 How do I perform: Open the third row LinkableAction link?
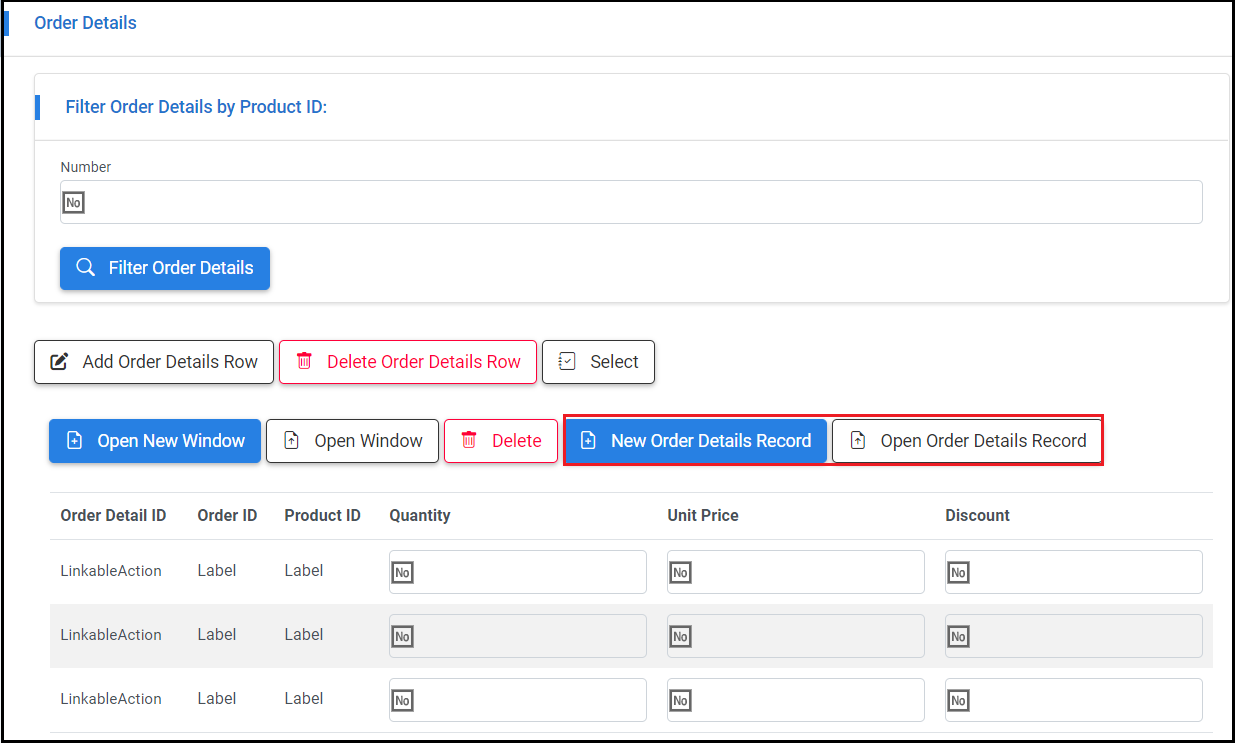click(111, 699)
